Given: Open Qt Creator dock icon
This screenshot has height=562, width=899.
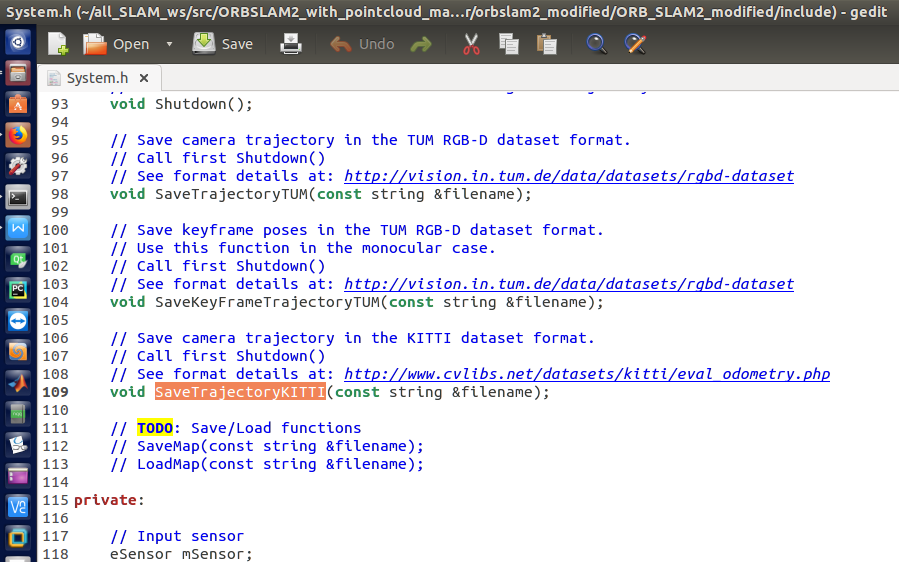Looking at the screenshot, I should 18,259.
